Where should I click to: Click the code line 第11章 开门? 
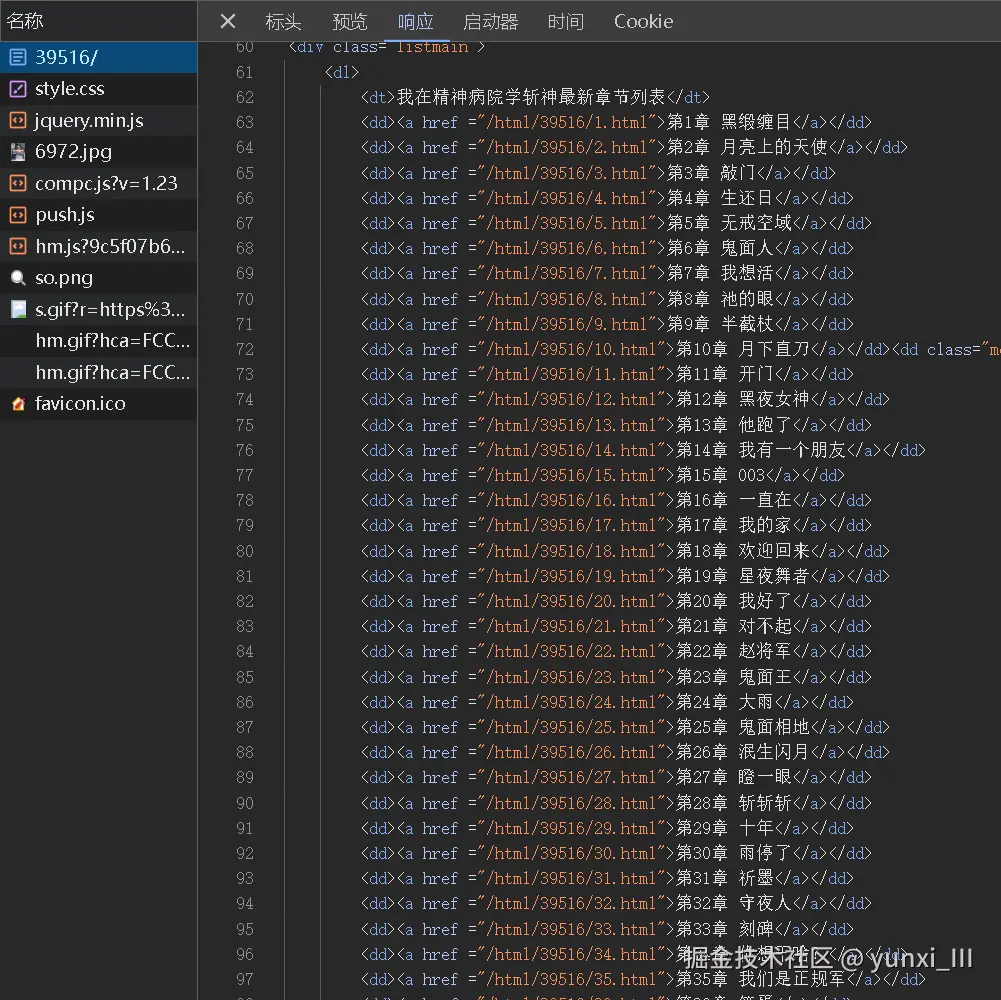[607, 374]
